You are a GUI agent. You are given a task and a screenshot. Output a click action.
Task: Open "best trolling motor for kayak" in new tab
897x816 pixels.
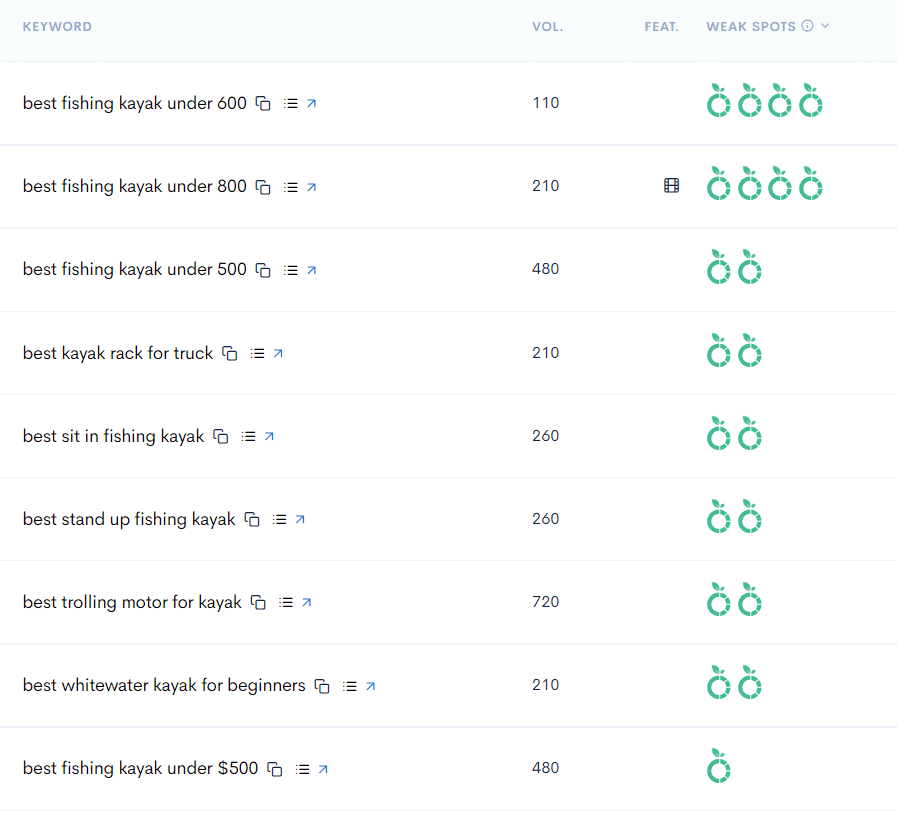[x=308, y=602]
